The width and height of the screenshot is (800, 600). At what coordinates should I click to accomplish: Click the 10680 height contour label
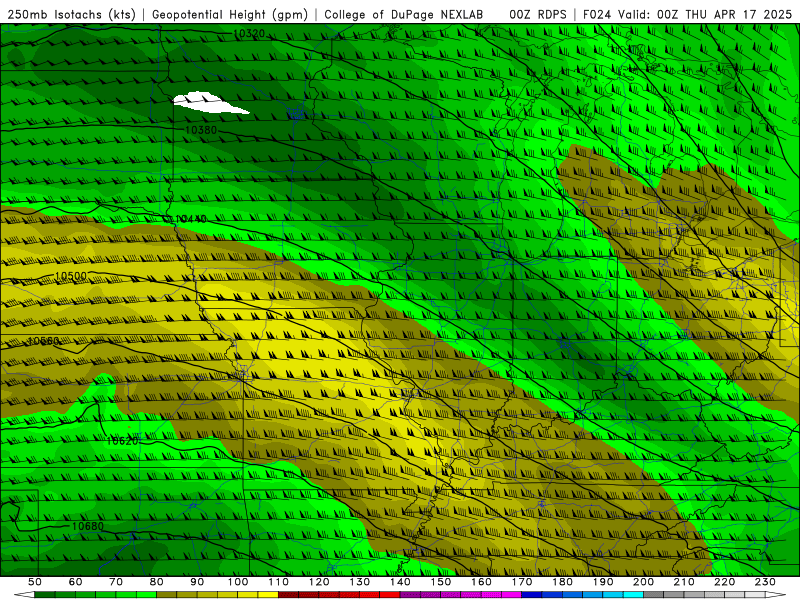click(88, 526)
